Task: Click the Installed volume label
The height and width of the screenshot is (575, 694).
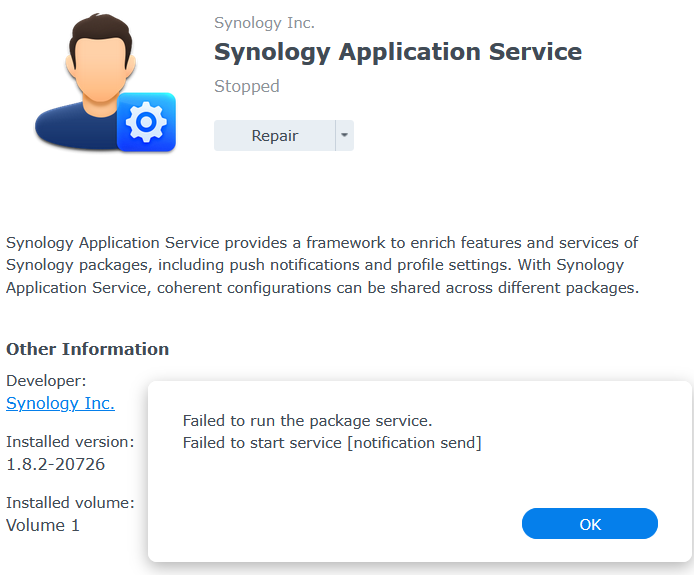Action: (70, 502)
